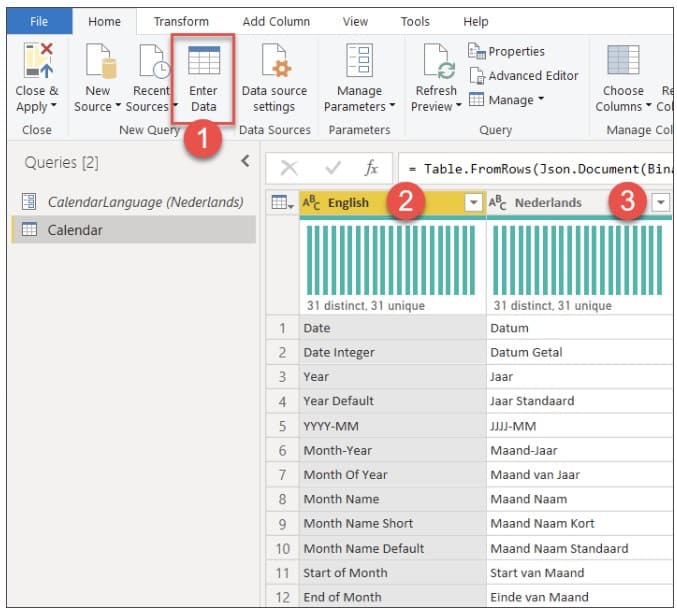677x612 pixels.
Task: Open the Help tab
Action: point(475,21)
